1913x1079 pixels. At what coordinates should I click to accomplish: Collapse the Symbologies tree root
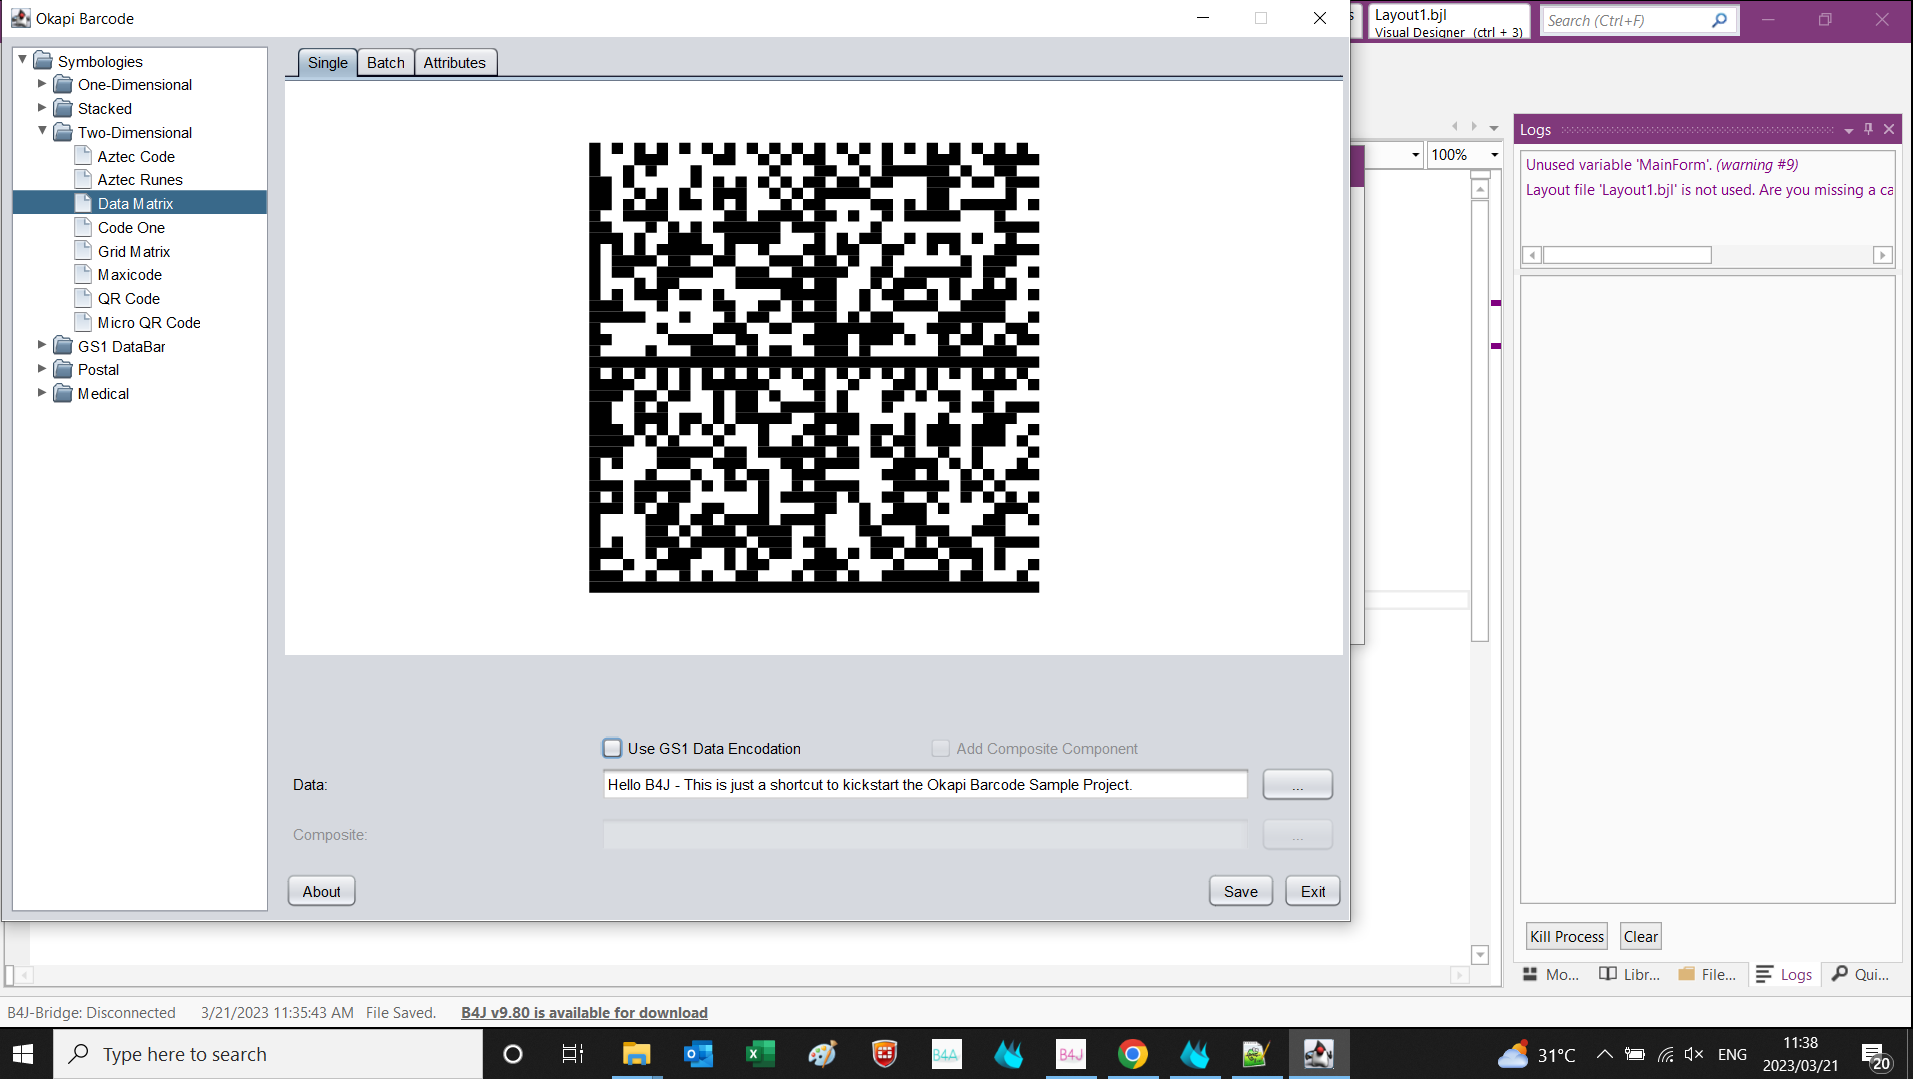22,60
